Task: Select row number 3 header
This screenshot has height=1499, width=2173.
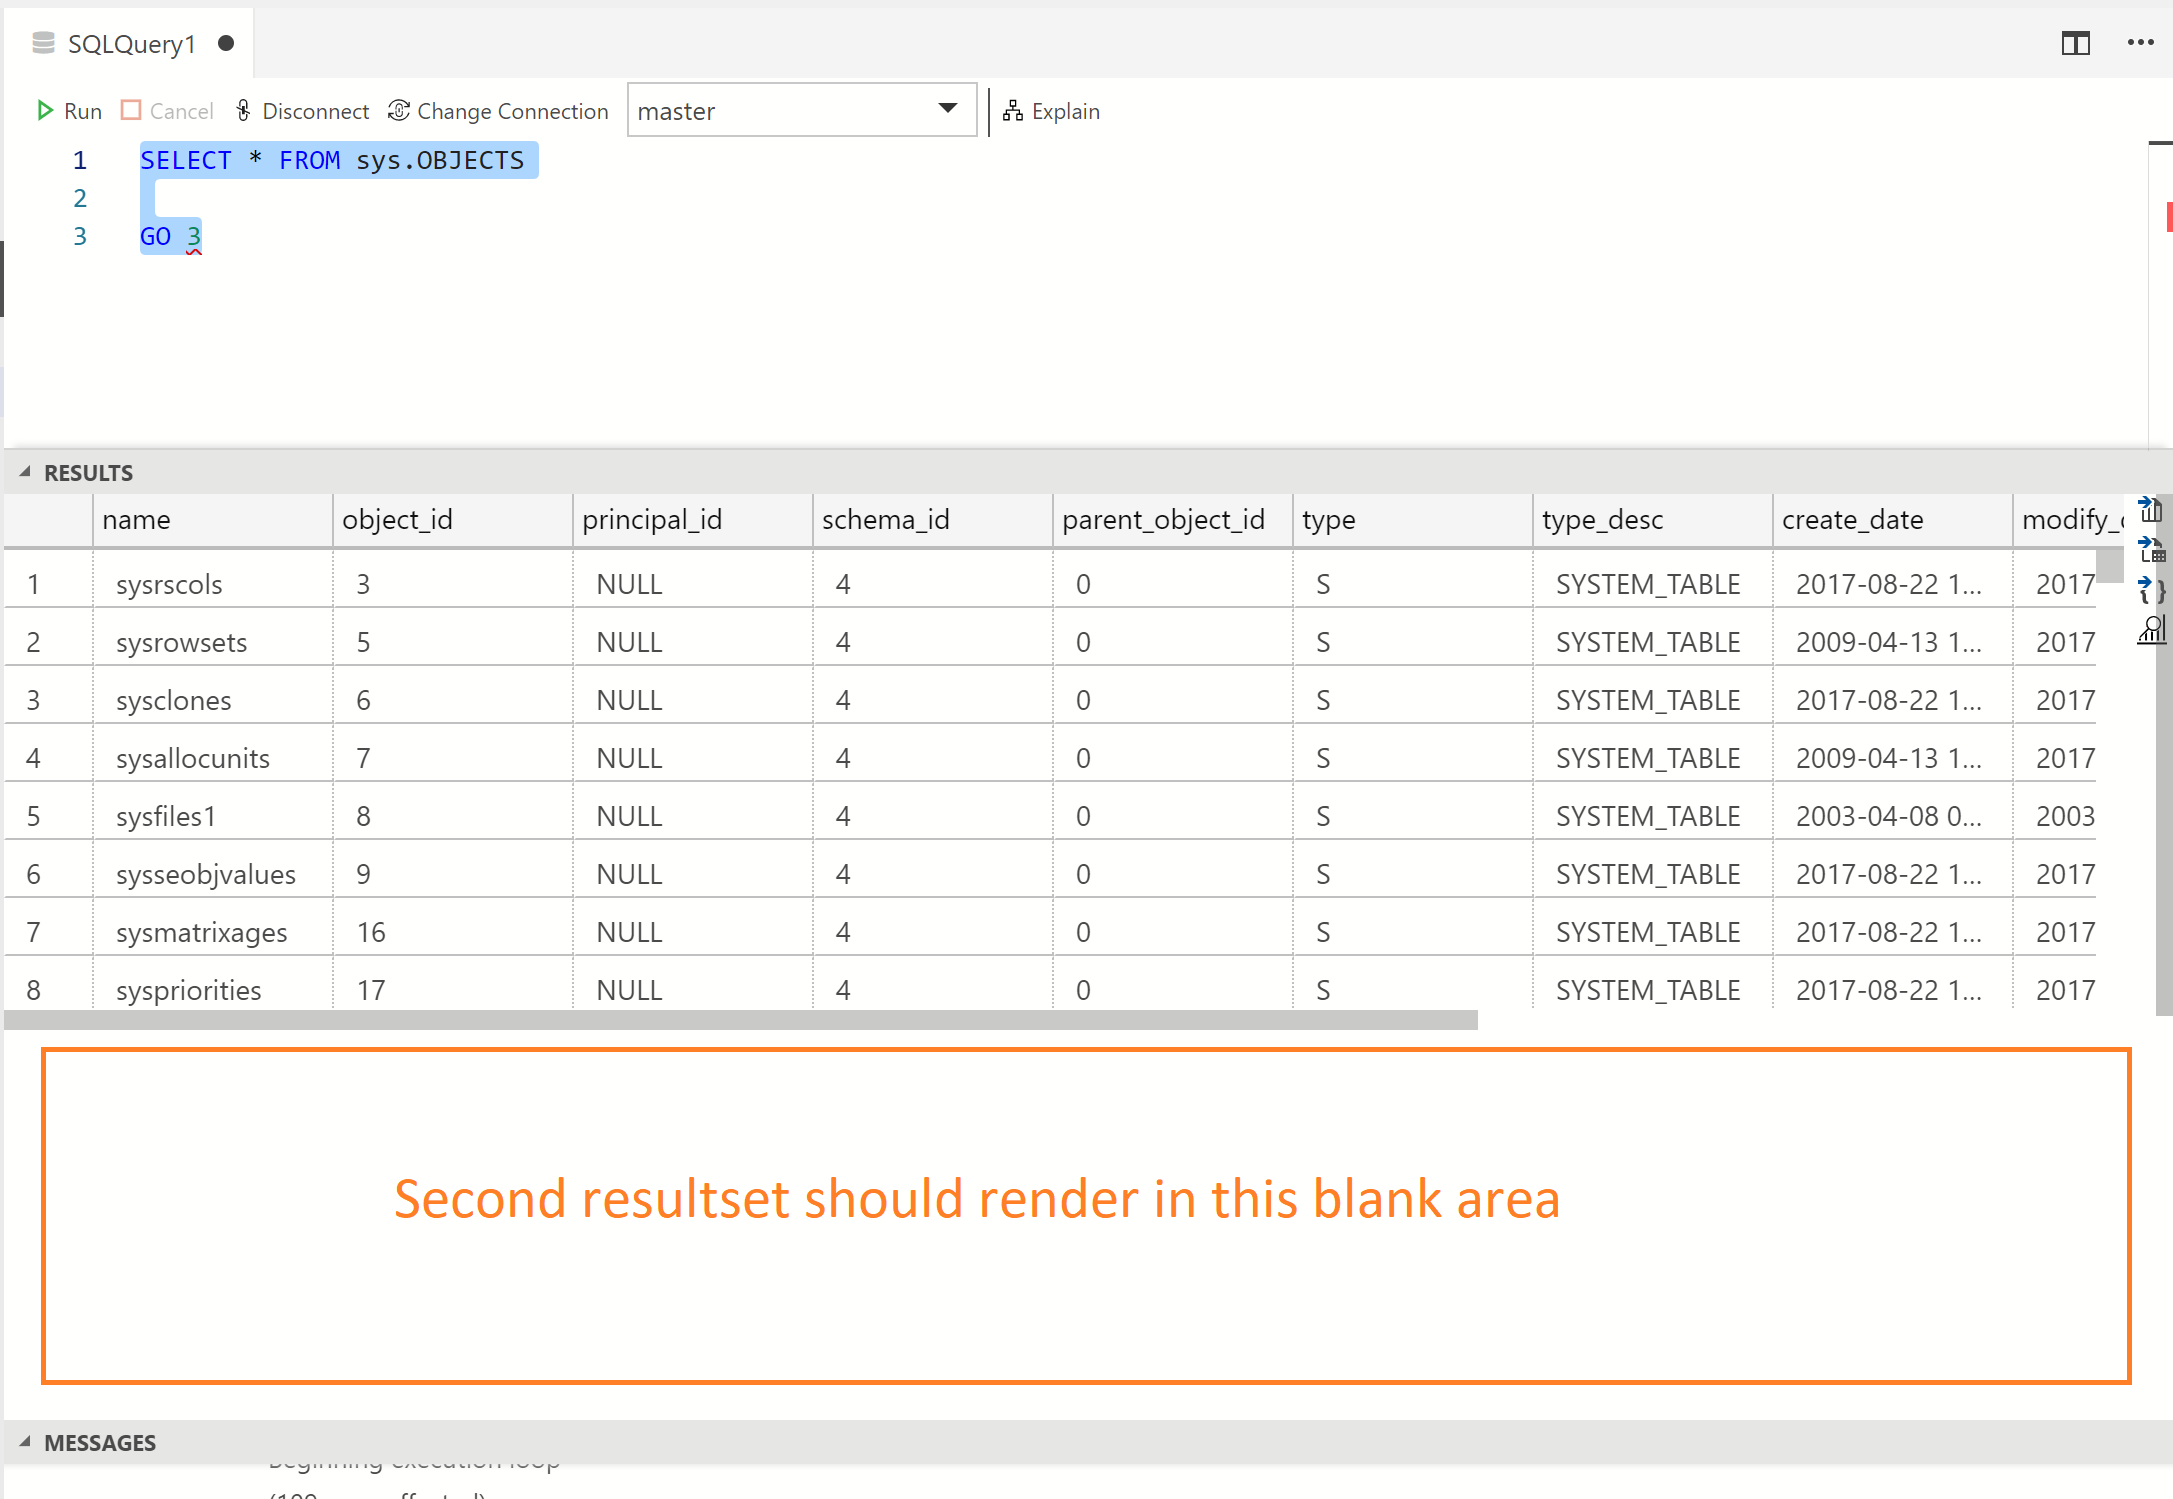Action: click(x=34, y=700)
